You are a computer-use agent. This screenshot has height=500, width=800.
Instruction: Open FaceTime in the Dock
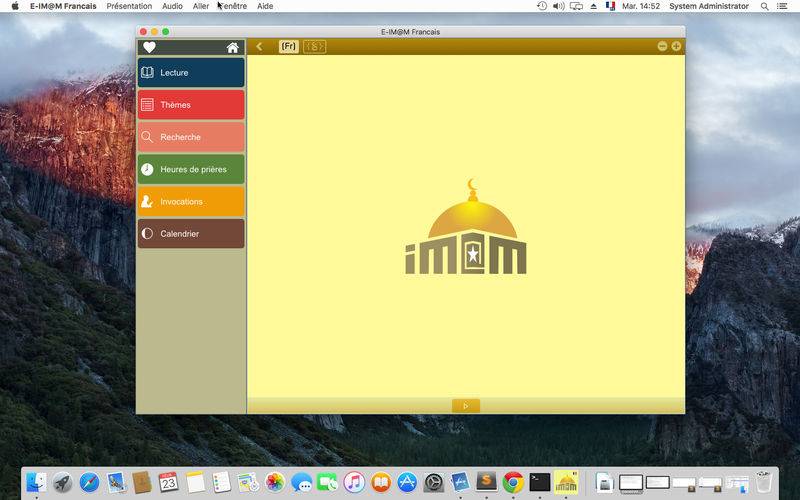(x=328, y=482)
